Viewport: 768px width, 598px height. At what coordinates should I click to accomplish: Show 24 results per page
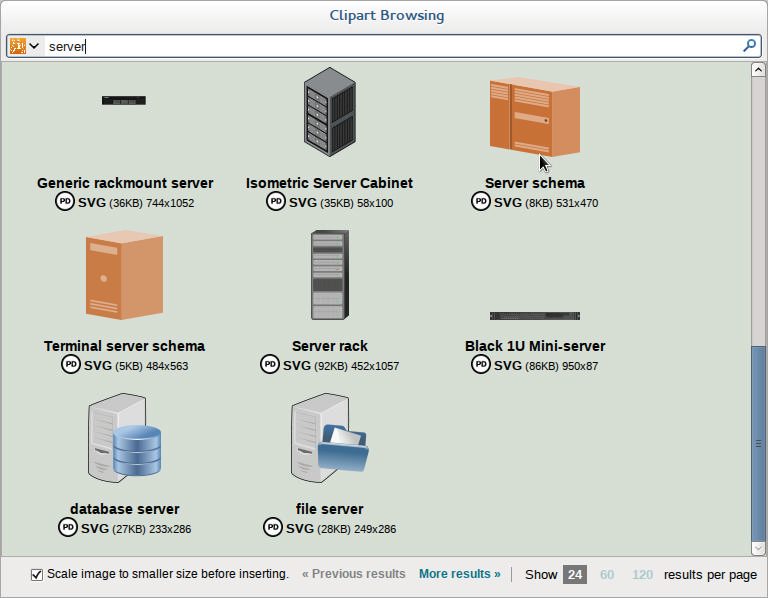575,574
